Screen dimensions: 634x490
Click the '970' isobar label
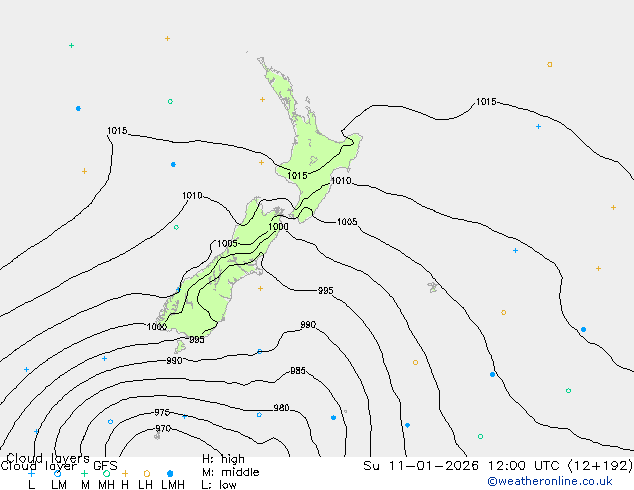(163, 429)
